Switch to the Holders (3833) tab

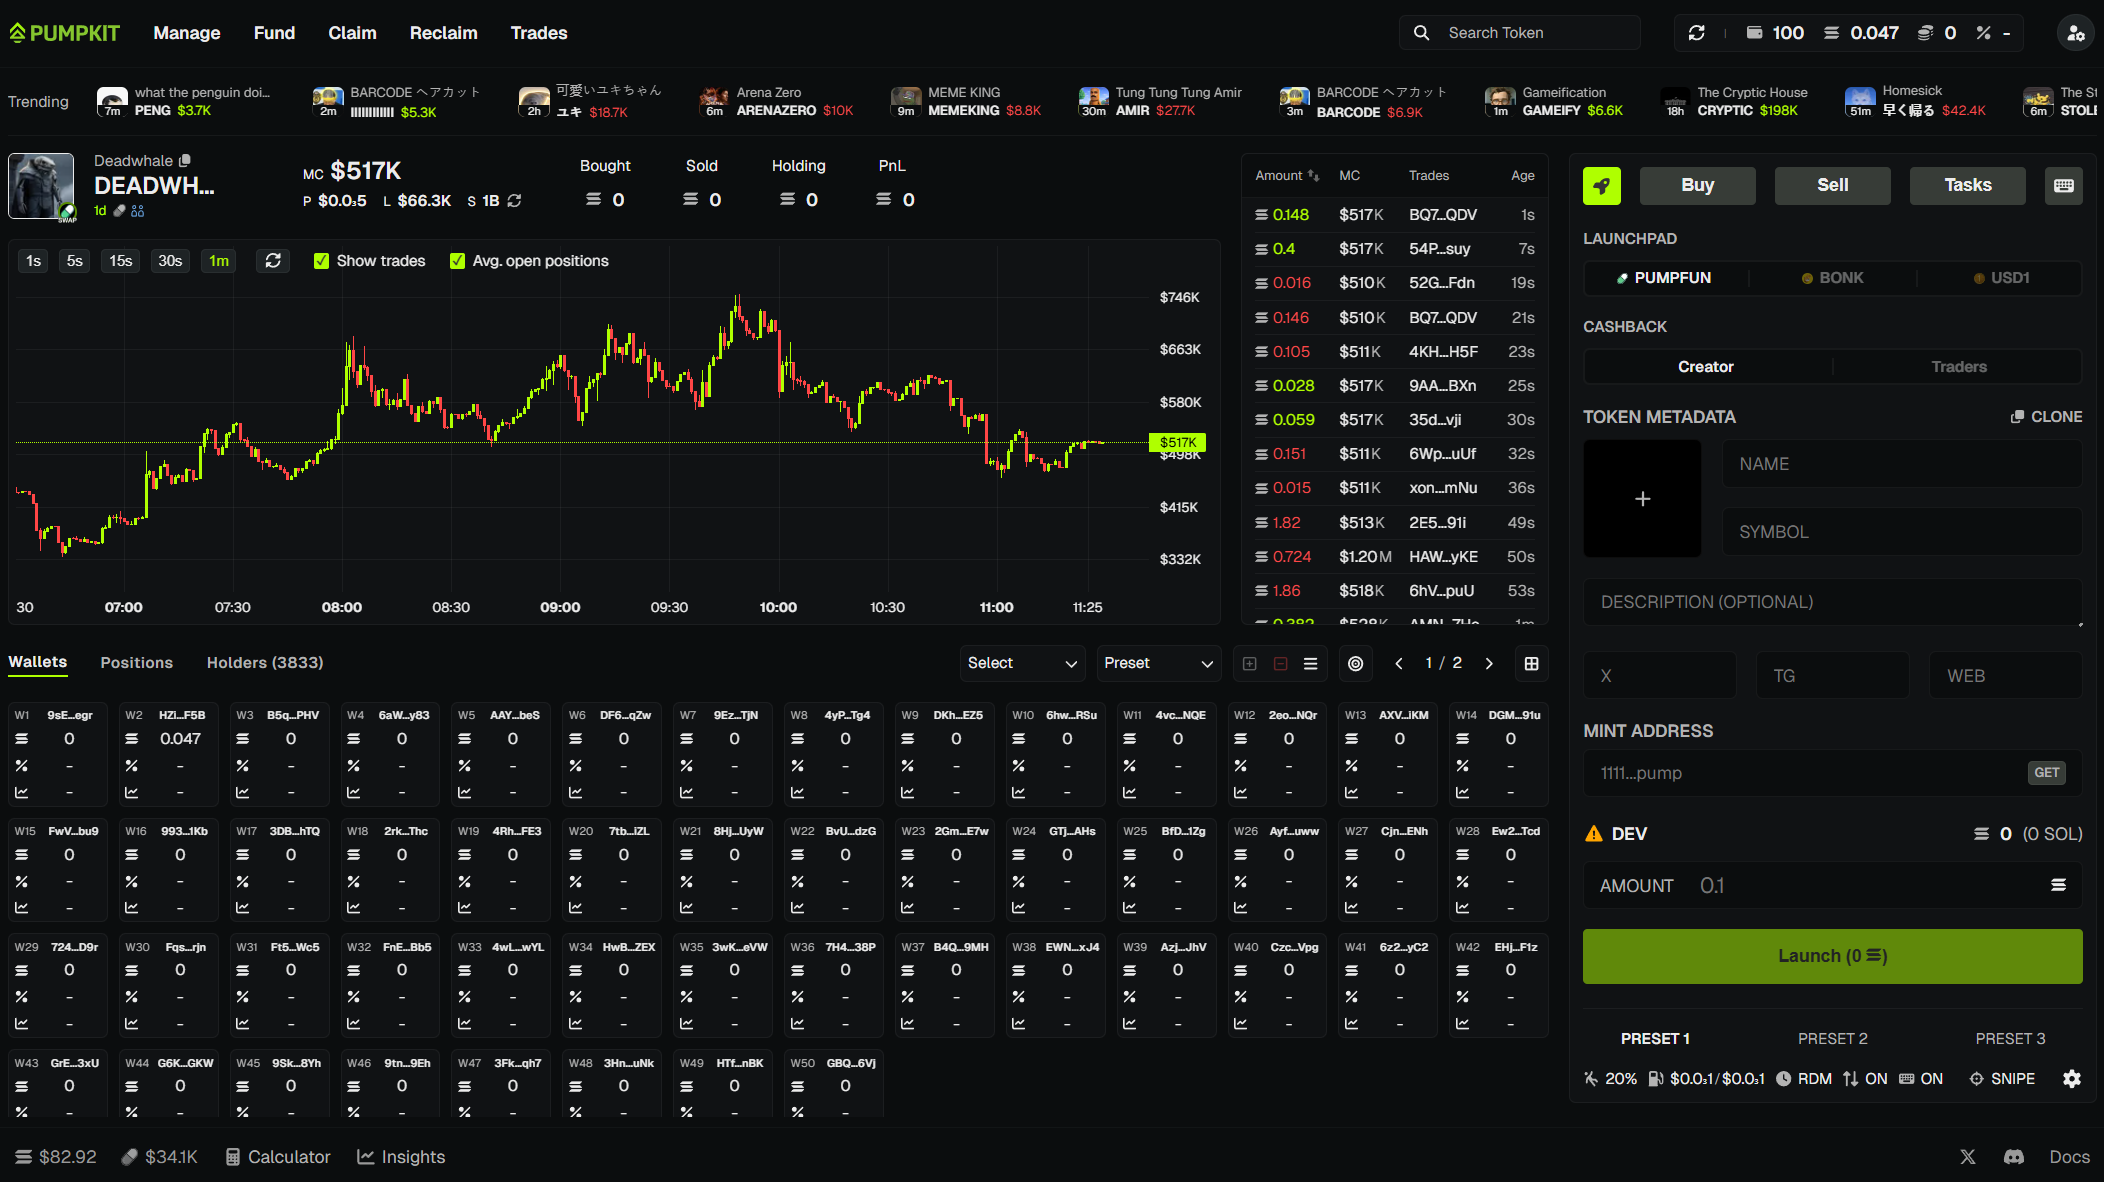point(265,663)
